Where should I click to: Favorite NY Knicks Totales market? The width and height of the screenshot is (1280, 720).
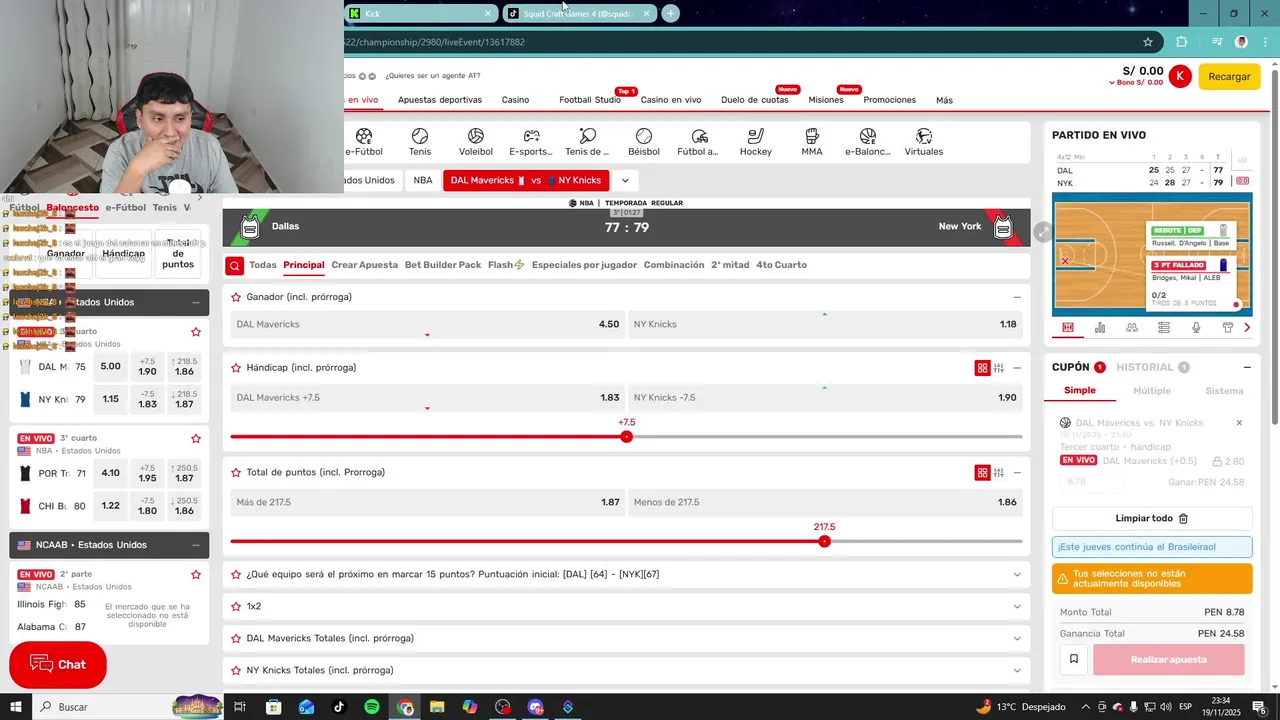click(x=236, y=670)
